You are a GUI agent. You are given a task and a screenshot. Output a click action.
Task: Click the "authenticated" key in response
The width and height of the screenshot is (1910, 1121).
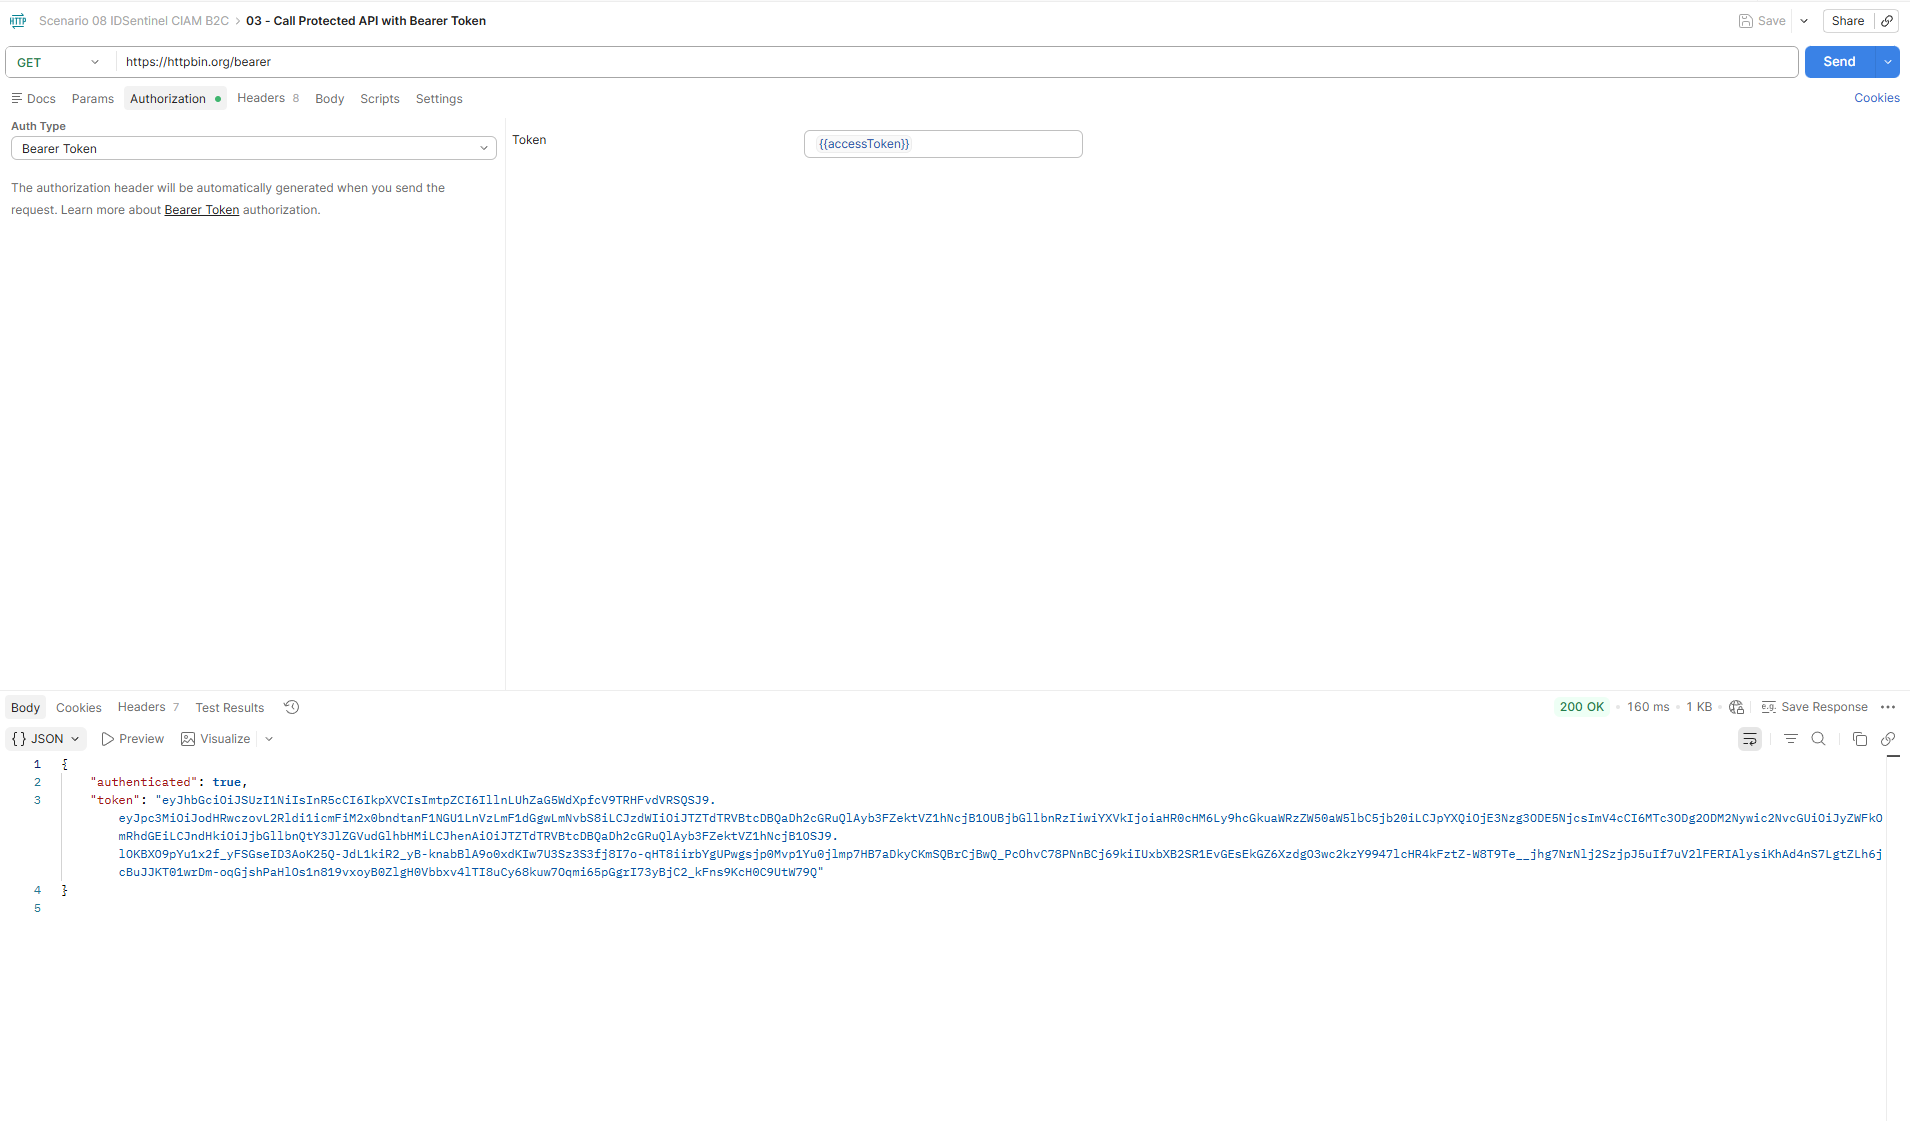coord(144,782)
